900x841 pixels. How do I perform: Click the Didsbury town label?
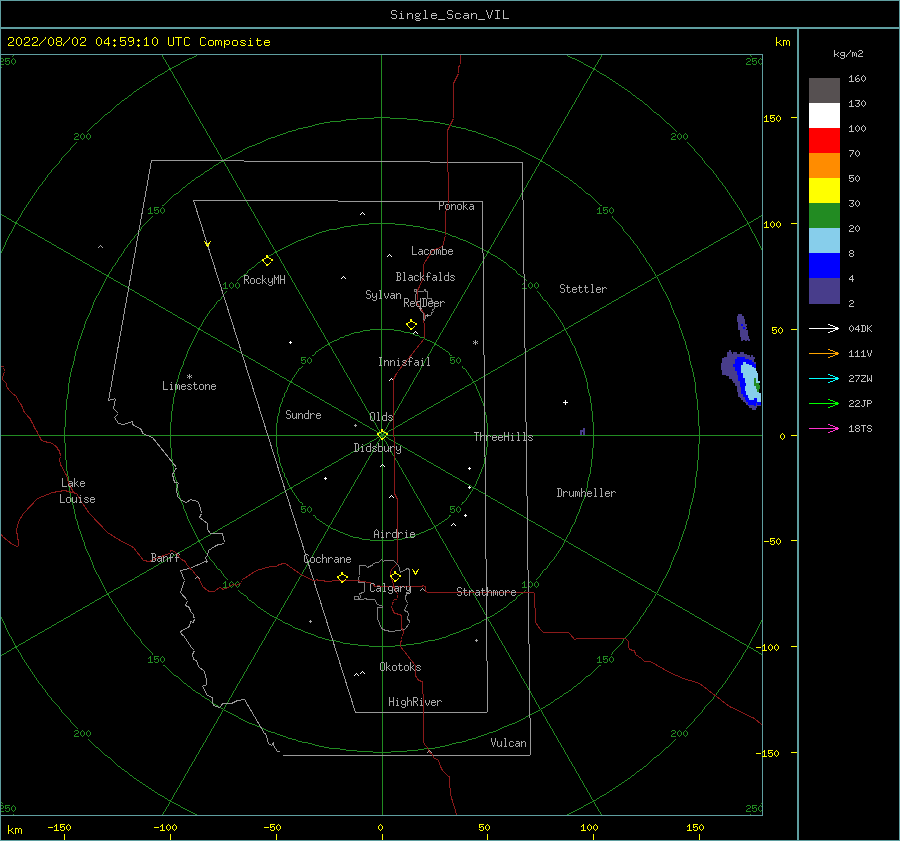(x=378, y=448)
